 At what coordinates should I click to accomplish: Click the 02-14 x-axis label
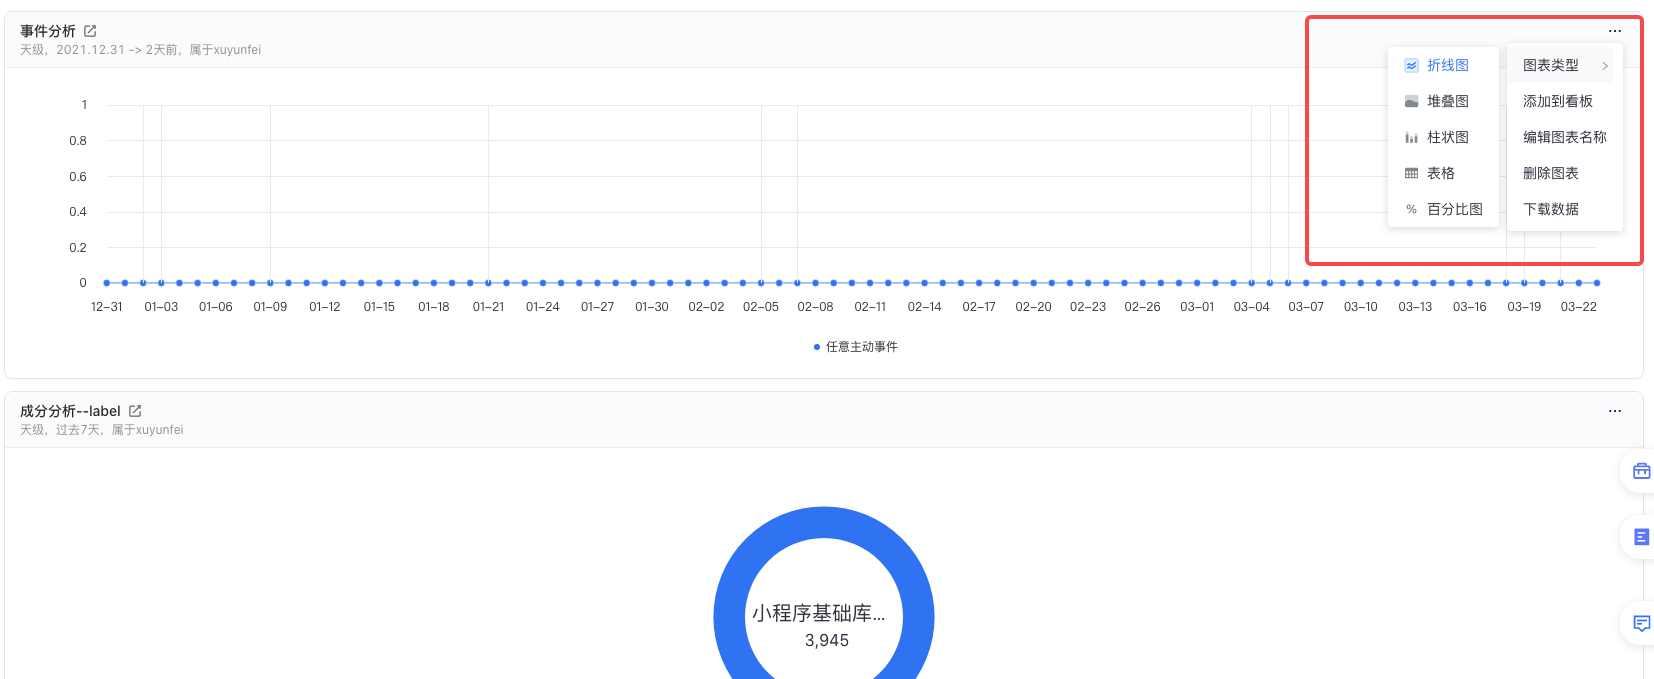924,307
